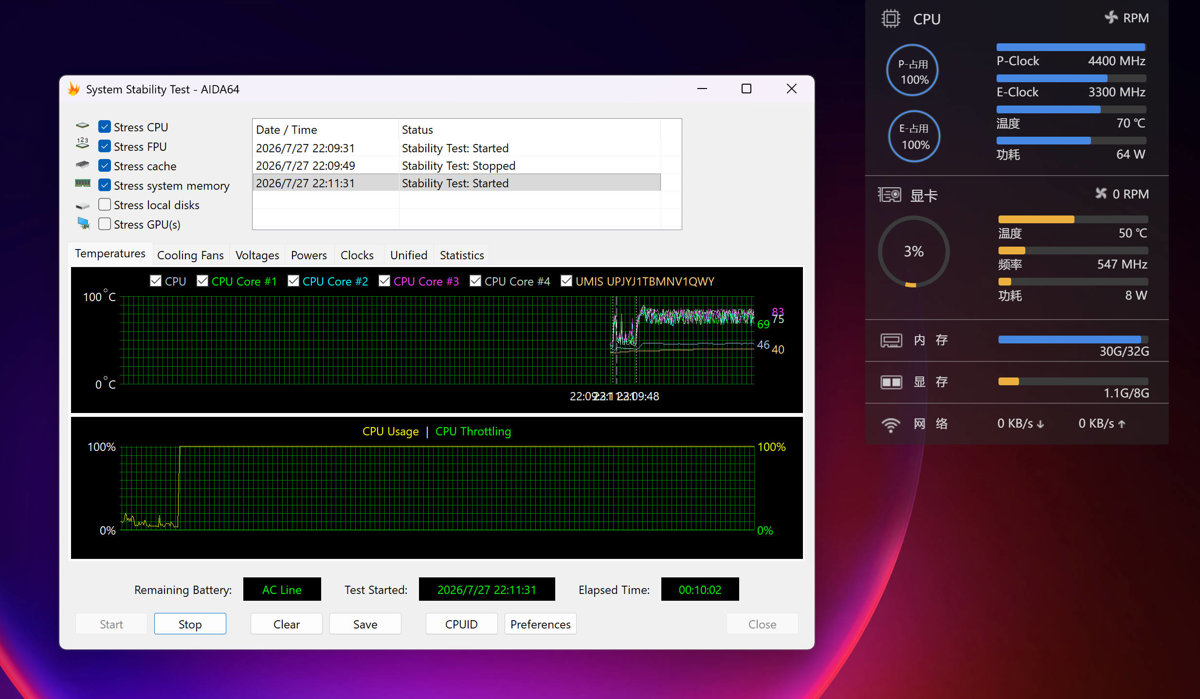Click the 显存 1.1G/8G usage bar
This screenshot has height=699, width=1200.
1073,381
